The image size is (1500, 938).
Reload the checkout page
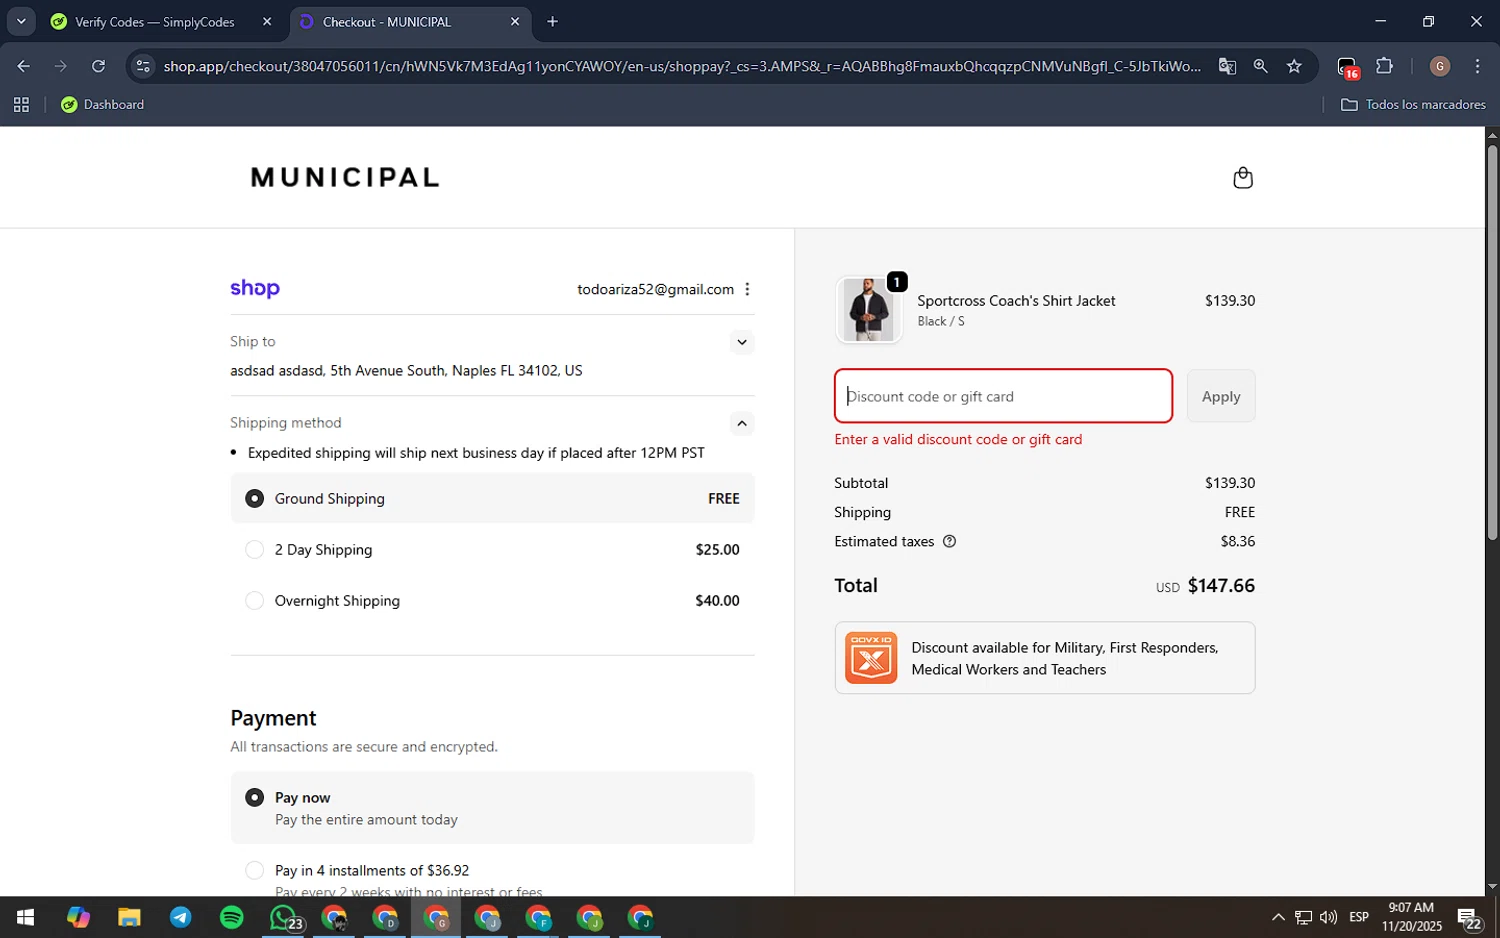98,66
